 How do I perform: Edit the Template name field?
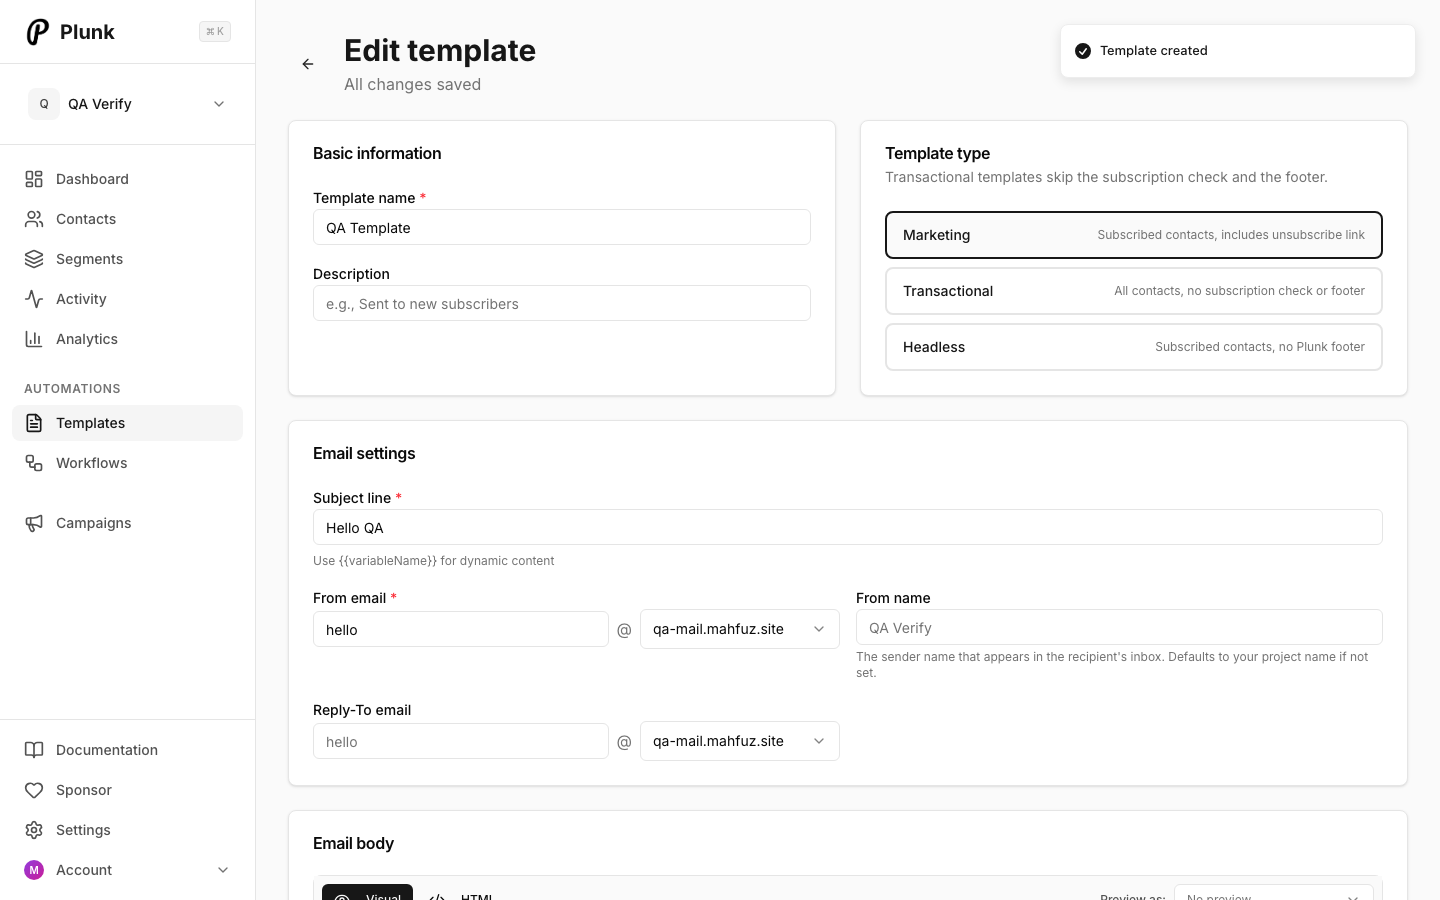pos(562,227)
